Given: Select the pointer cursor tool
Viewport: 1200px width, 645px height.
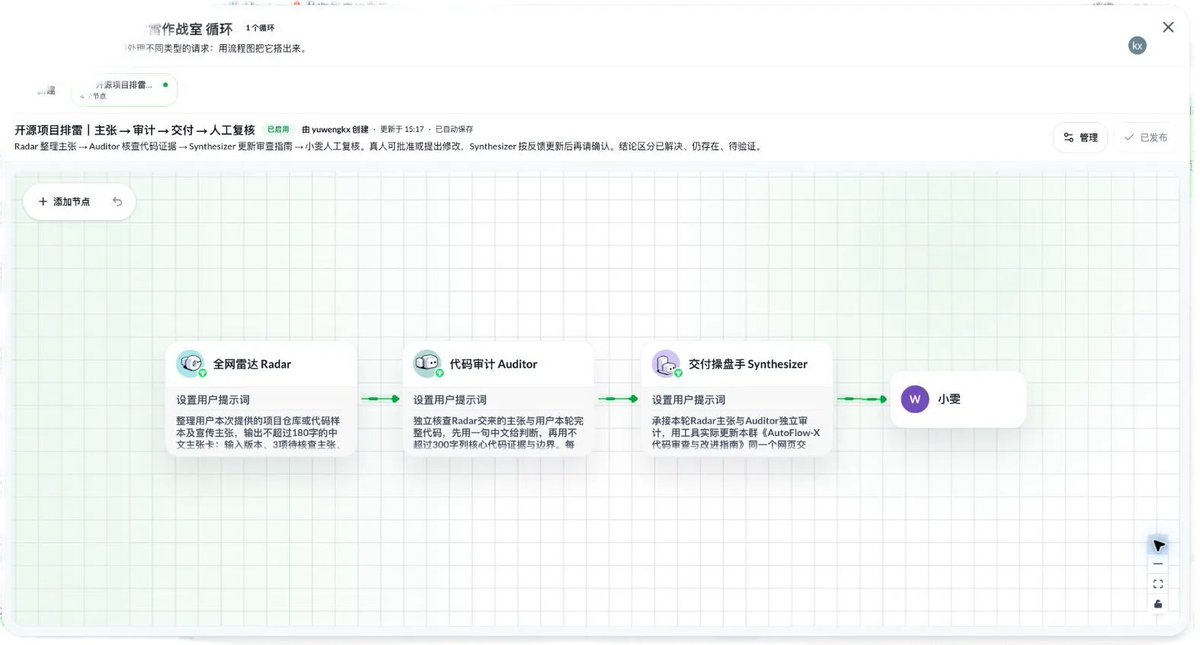Looking at the screenshot, I should (1158, 545).
